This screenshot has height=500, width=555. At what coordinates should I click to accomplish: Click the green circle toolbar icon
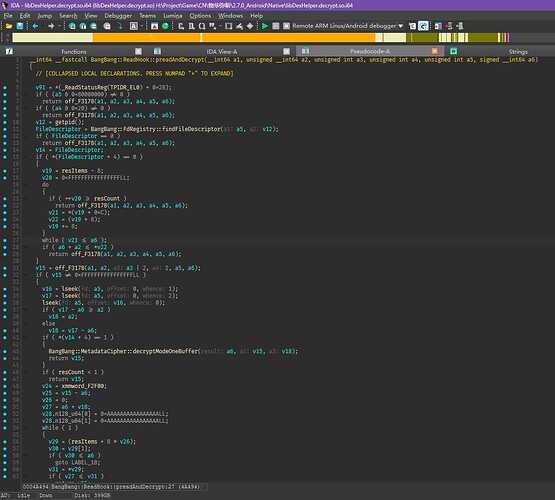[x=165, y=26]
